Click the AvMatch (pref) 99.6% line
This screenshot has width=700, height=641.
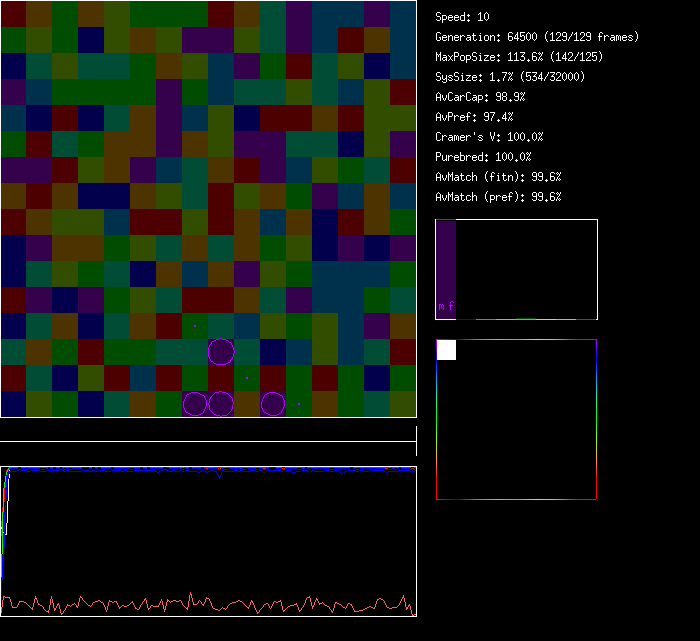(x=498, y=197)
